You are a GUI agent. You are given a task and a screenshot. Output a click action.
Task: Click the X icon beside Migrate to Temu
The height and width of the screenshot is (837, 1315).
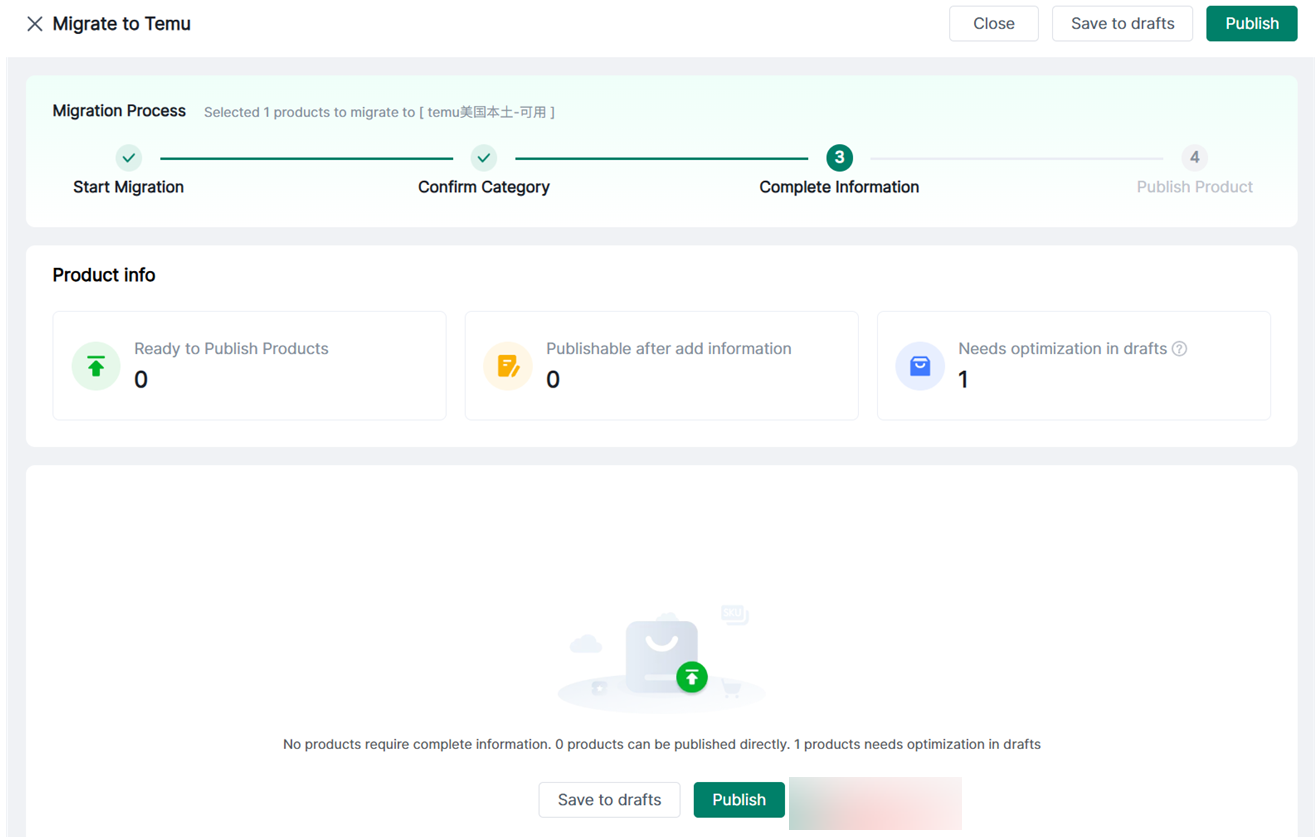click(x=35, y=24)
